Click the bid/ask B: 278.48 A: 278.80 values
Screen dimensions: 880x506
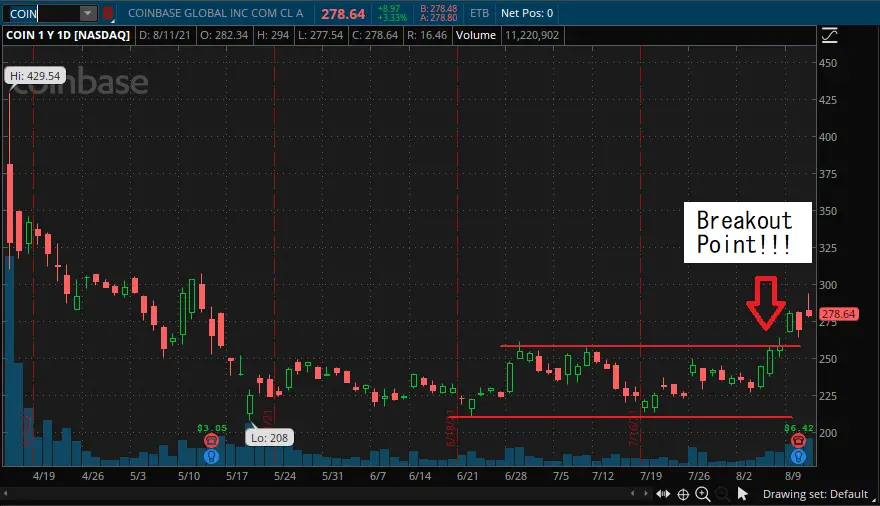tap(438, 13)
